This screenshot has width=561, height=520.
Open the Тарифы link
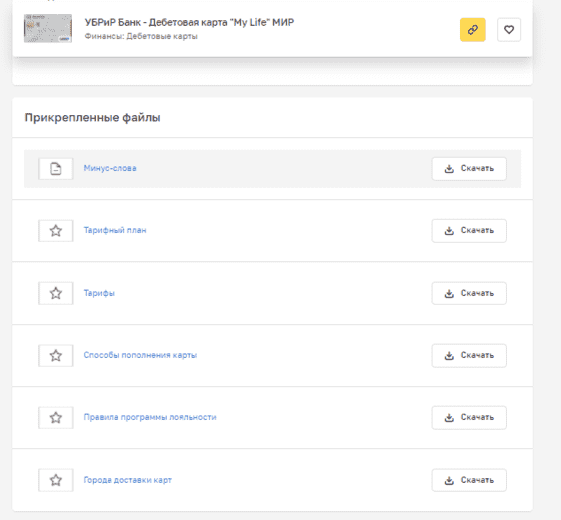(99, 293)
